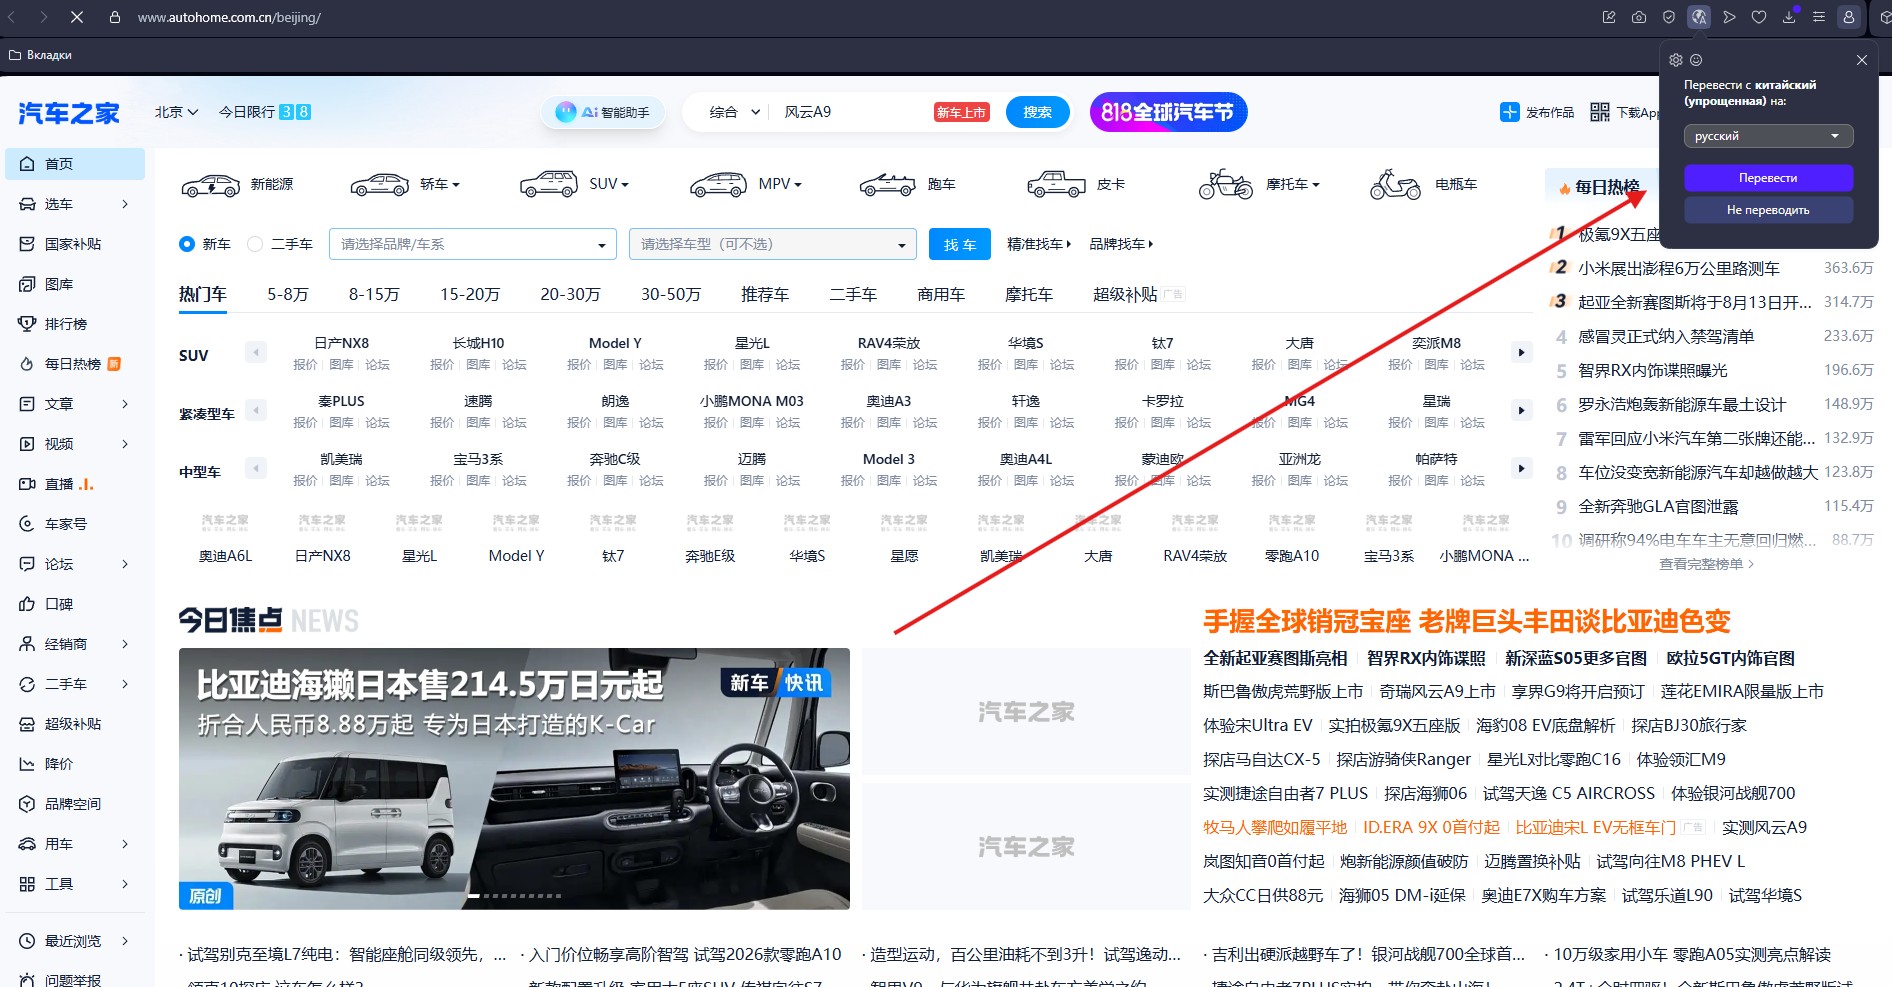Open the Вкладки bookmarks folder
Screen dimensions: 1892x987
pyautogui.click(x=40, y=55)
